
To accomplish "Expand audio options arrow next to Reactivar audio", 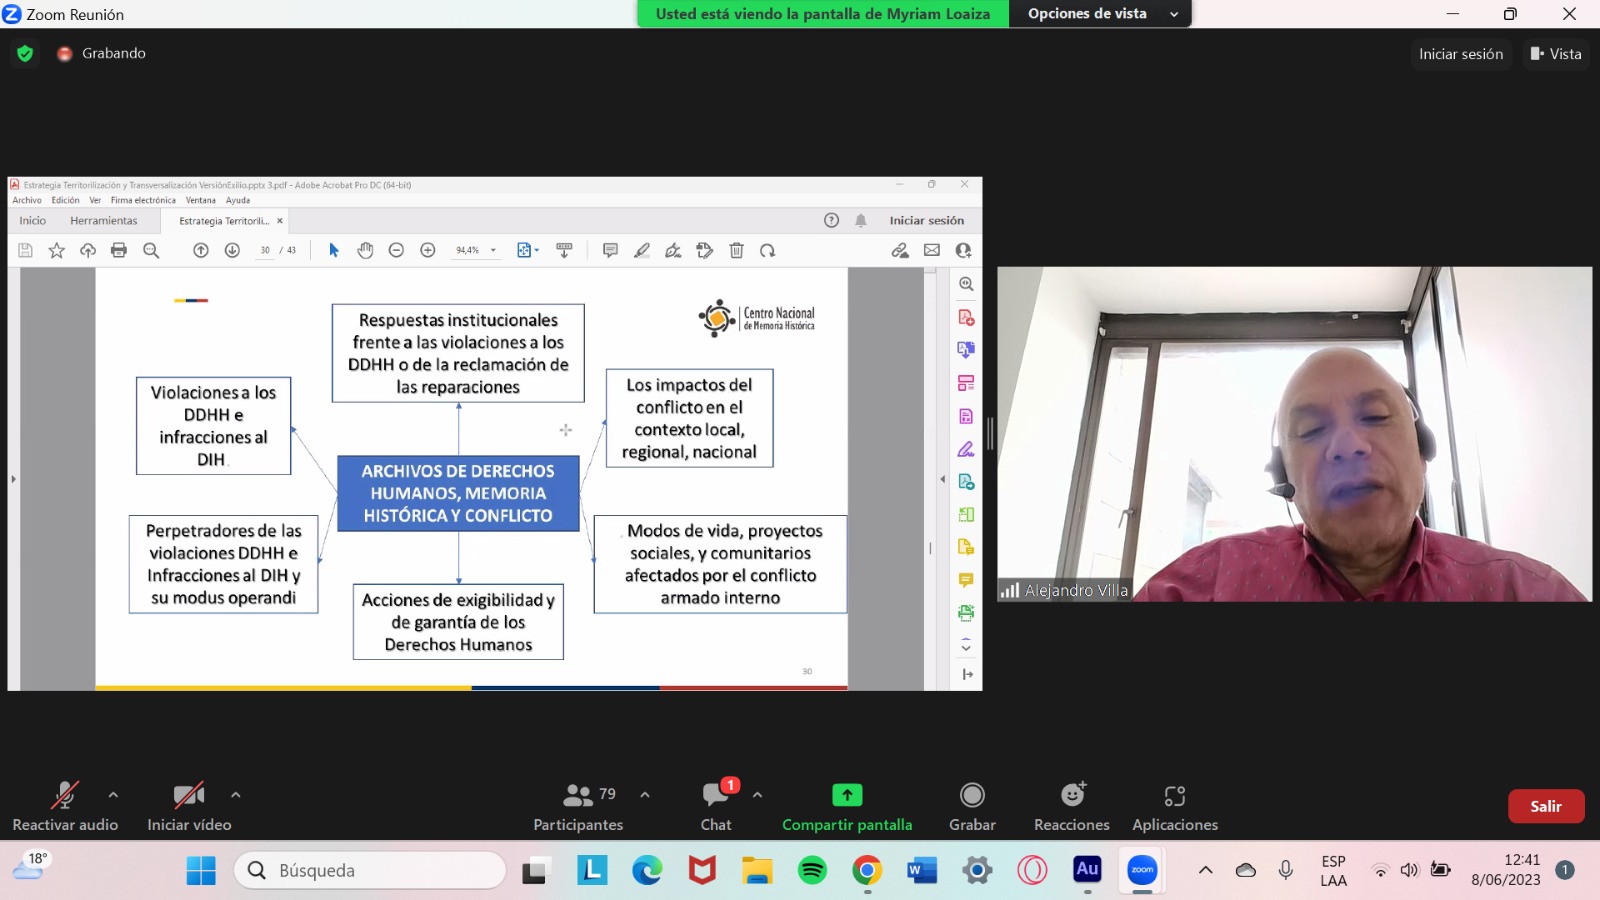I will click(113, 795).
